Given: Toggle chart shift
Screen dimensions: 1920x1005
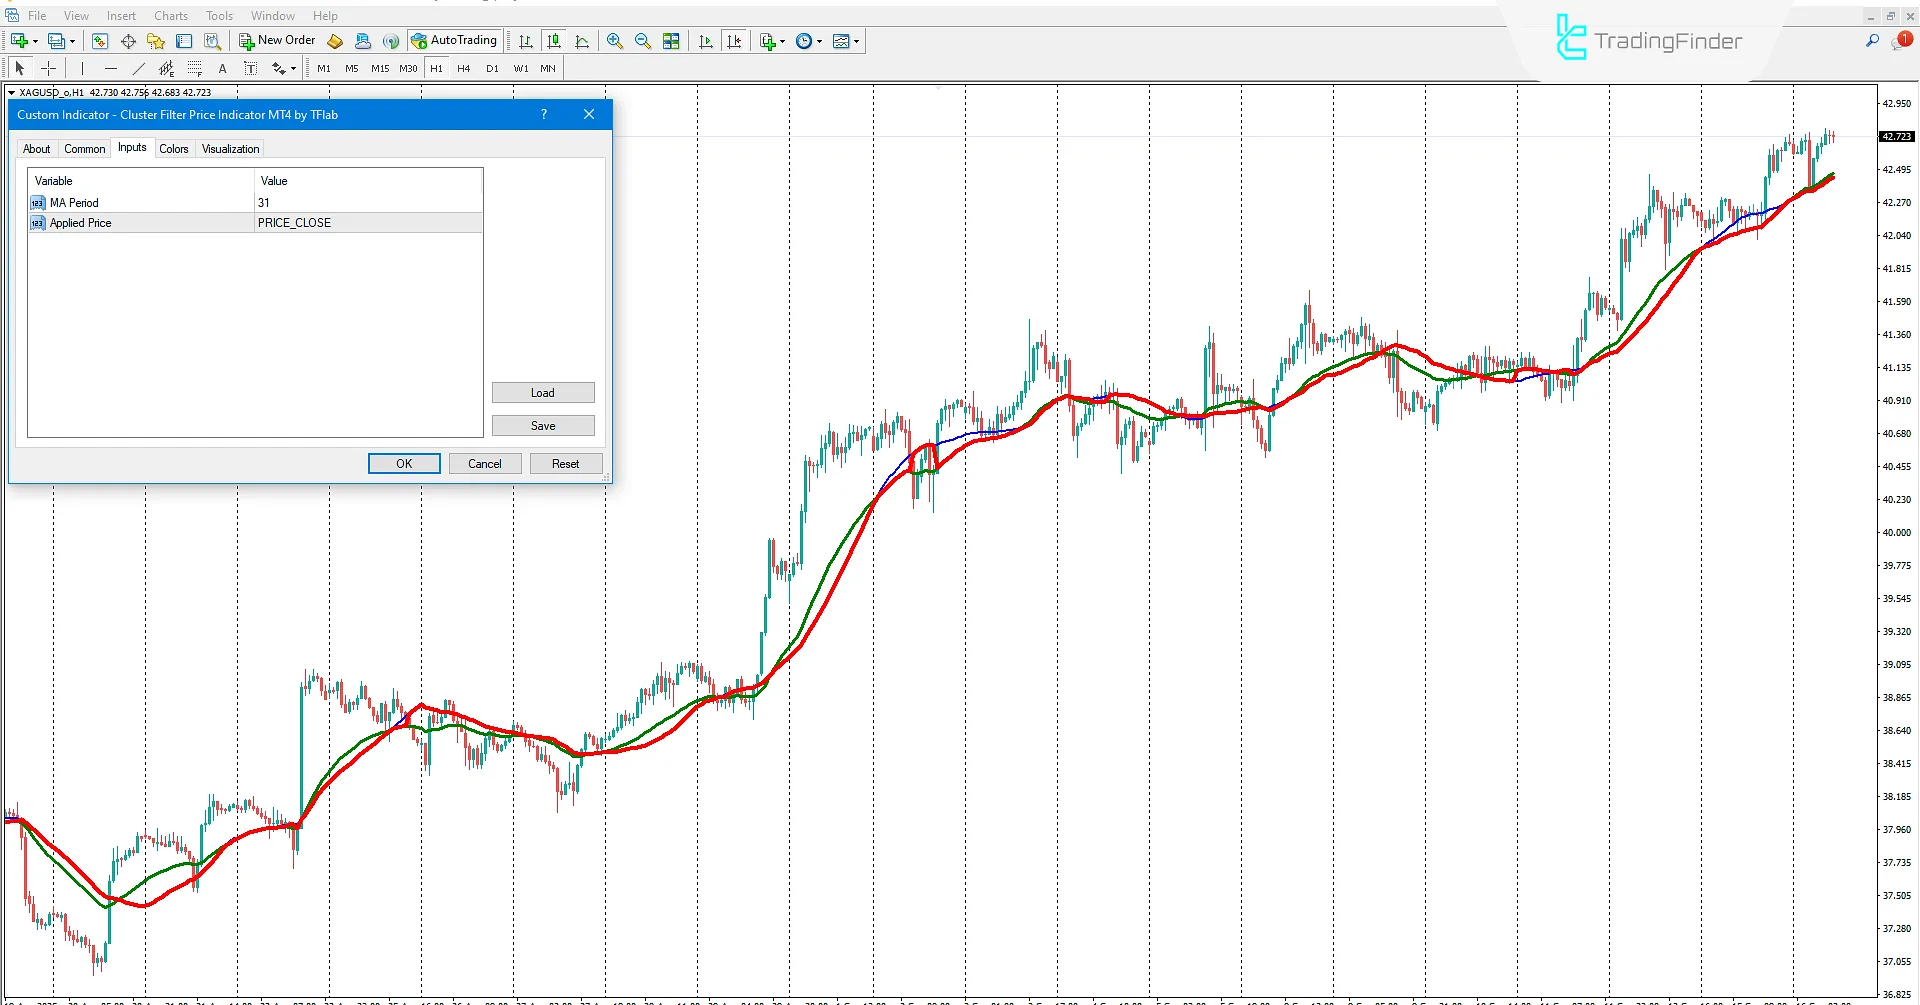Looking at the screenshot, I should click(x=735, y=41).
